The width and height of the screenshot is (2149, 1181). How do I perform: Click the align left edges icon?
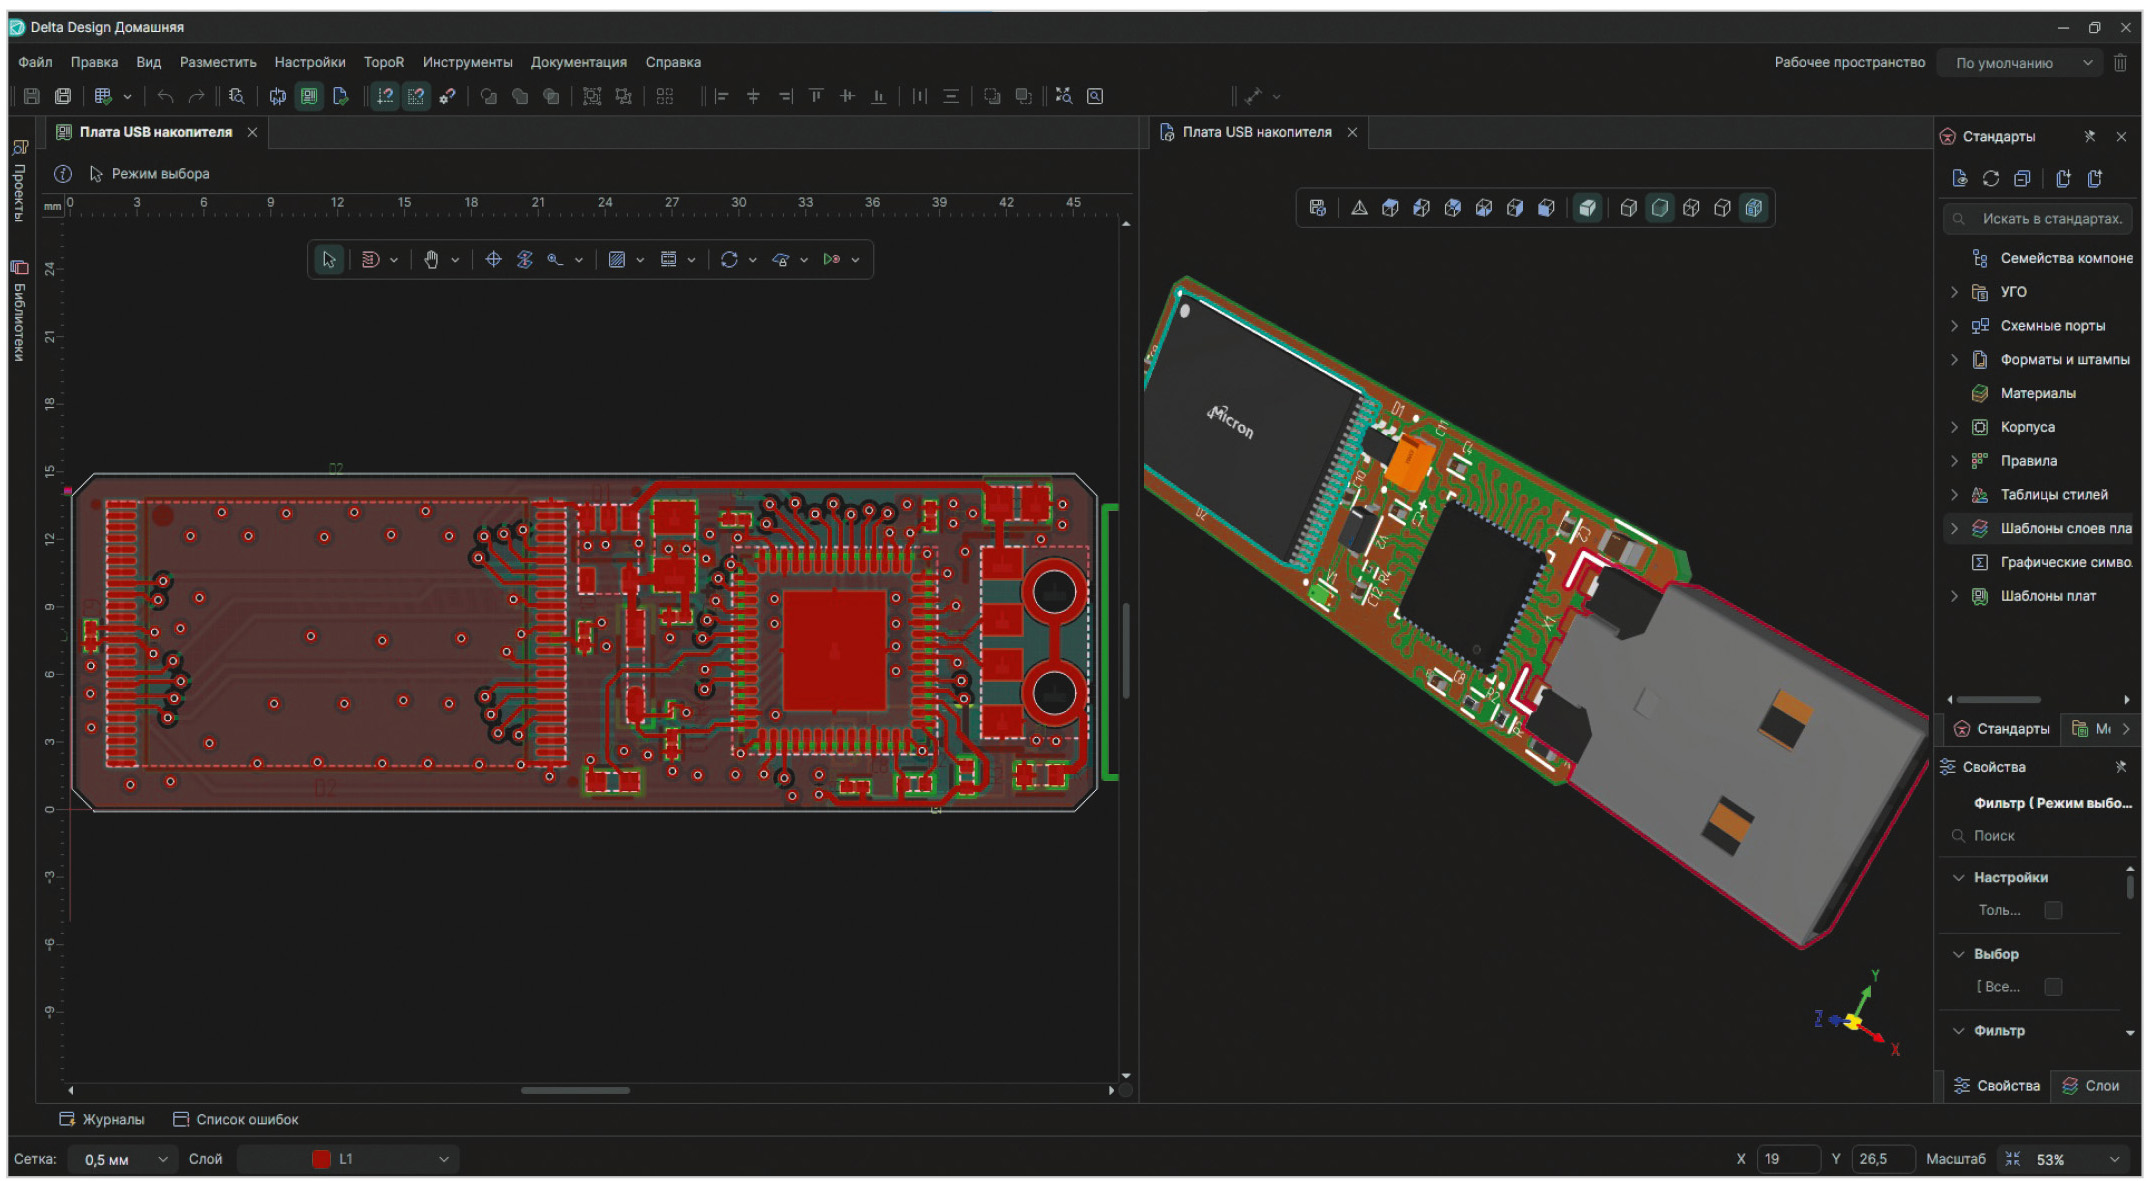[722, 96]
